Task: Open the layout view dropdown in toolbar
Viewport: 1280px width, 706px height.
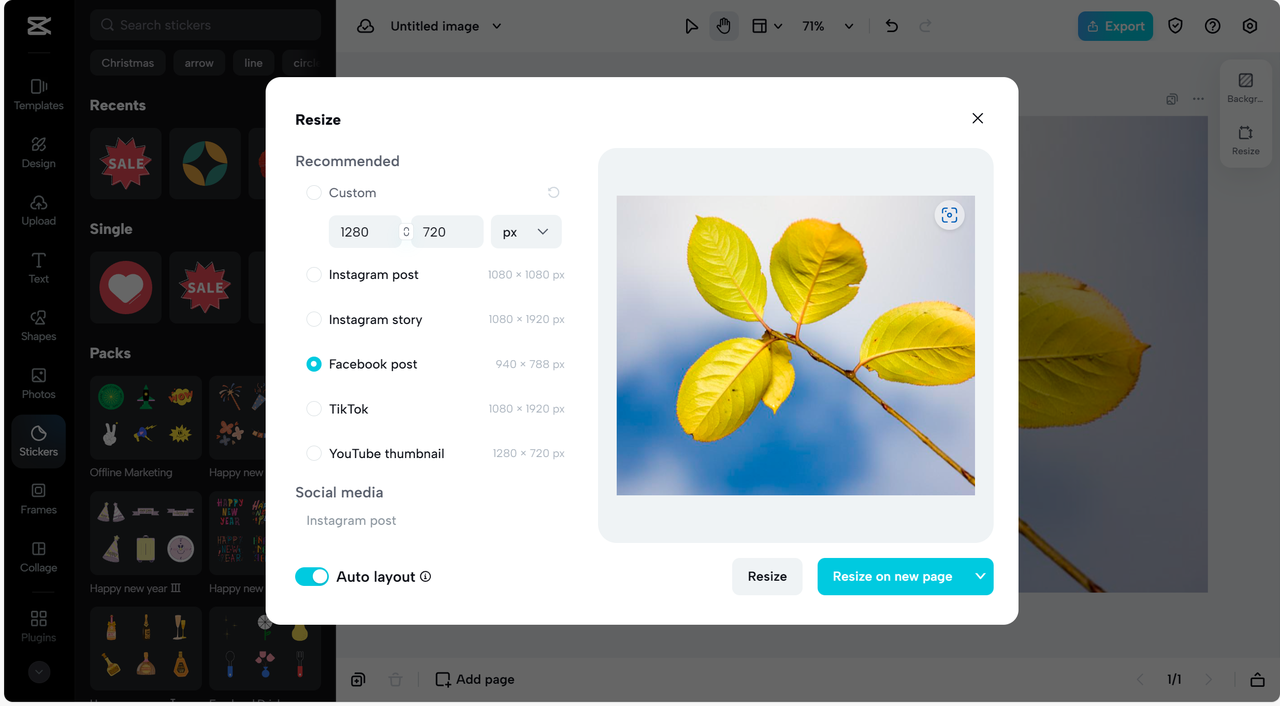Action: click(x=767, y=26)
